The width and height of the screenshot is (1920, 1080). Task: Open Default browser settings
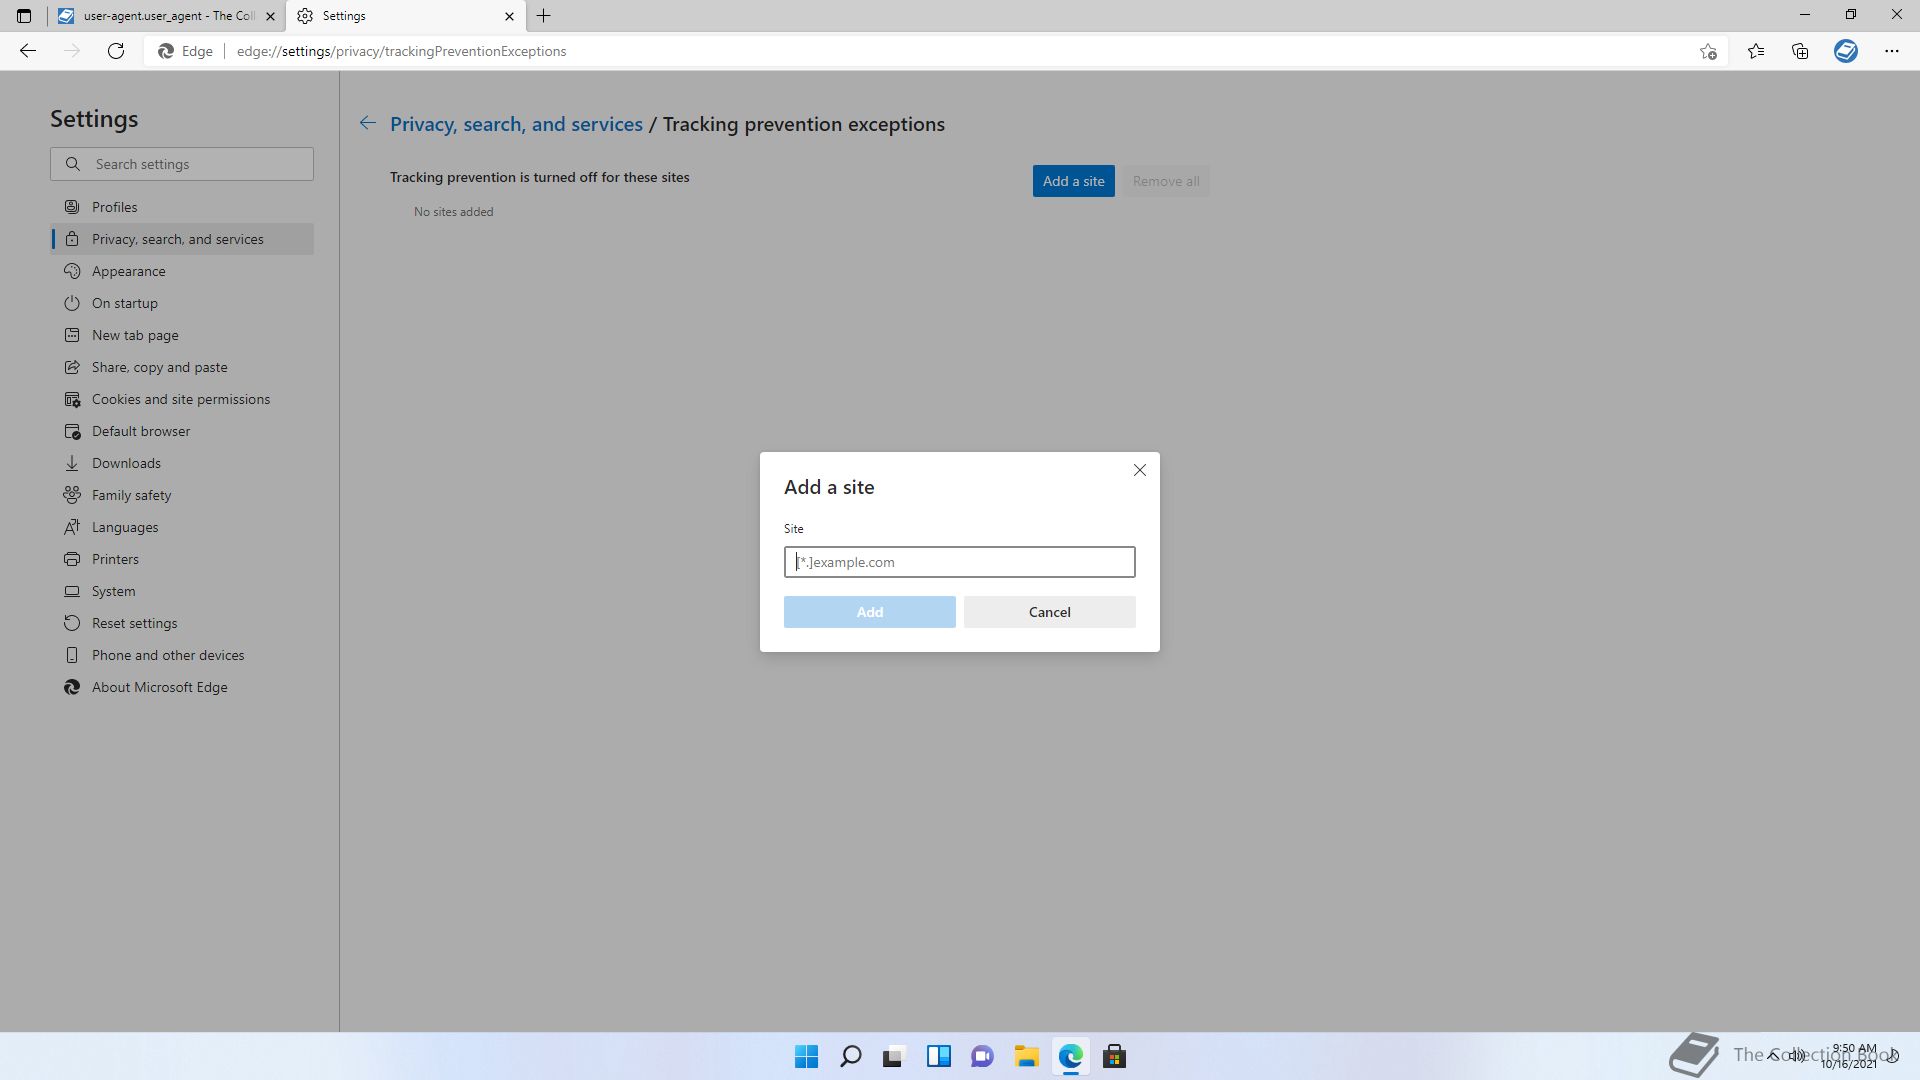click(182, 431)
